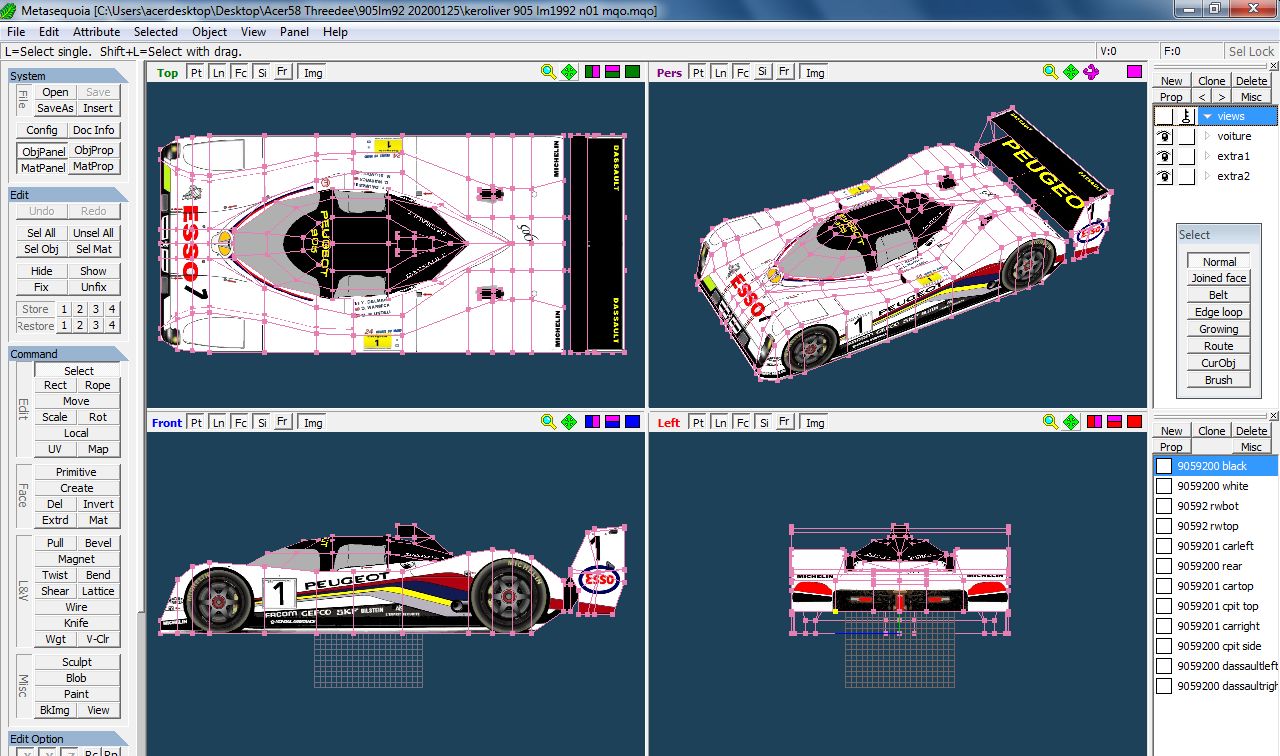
Task: Click the Lattice command button
Action: coord(98,591)
